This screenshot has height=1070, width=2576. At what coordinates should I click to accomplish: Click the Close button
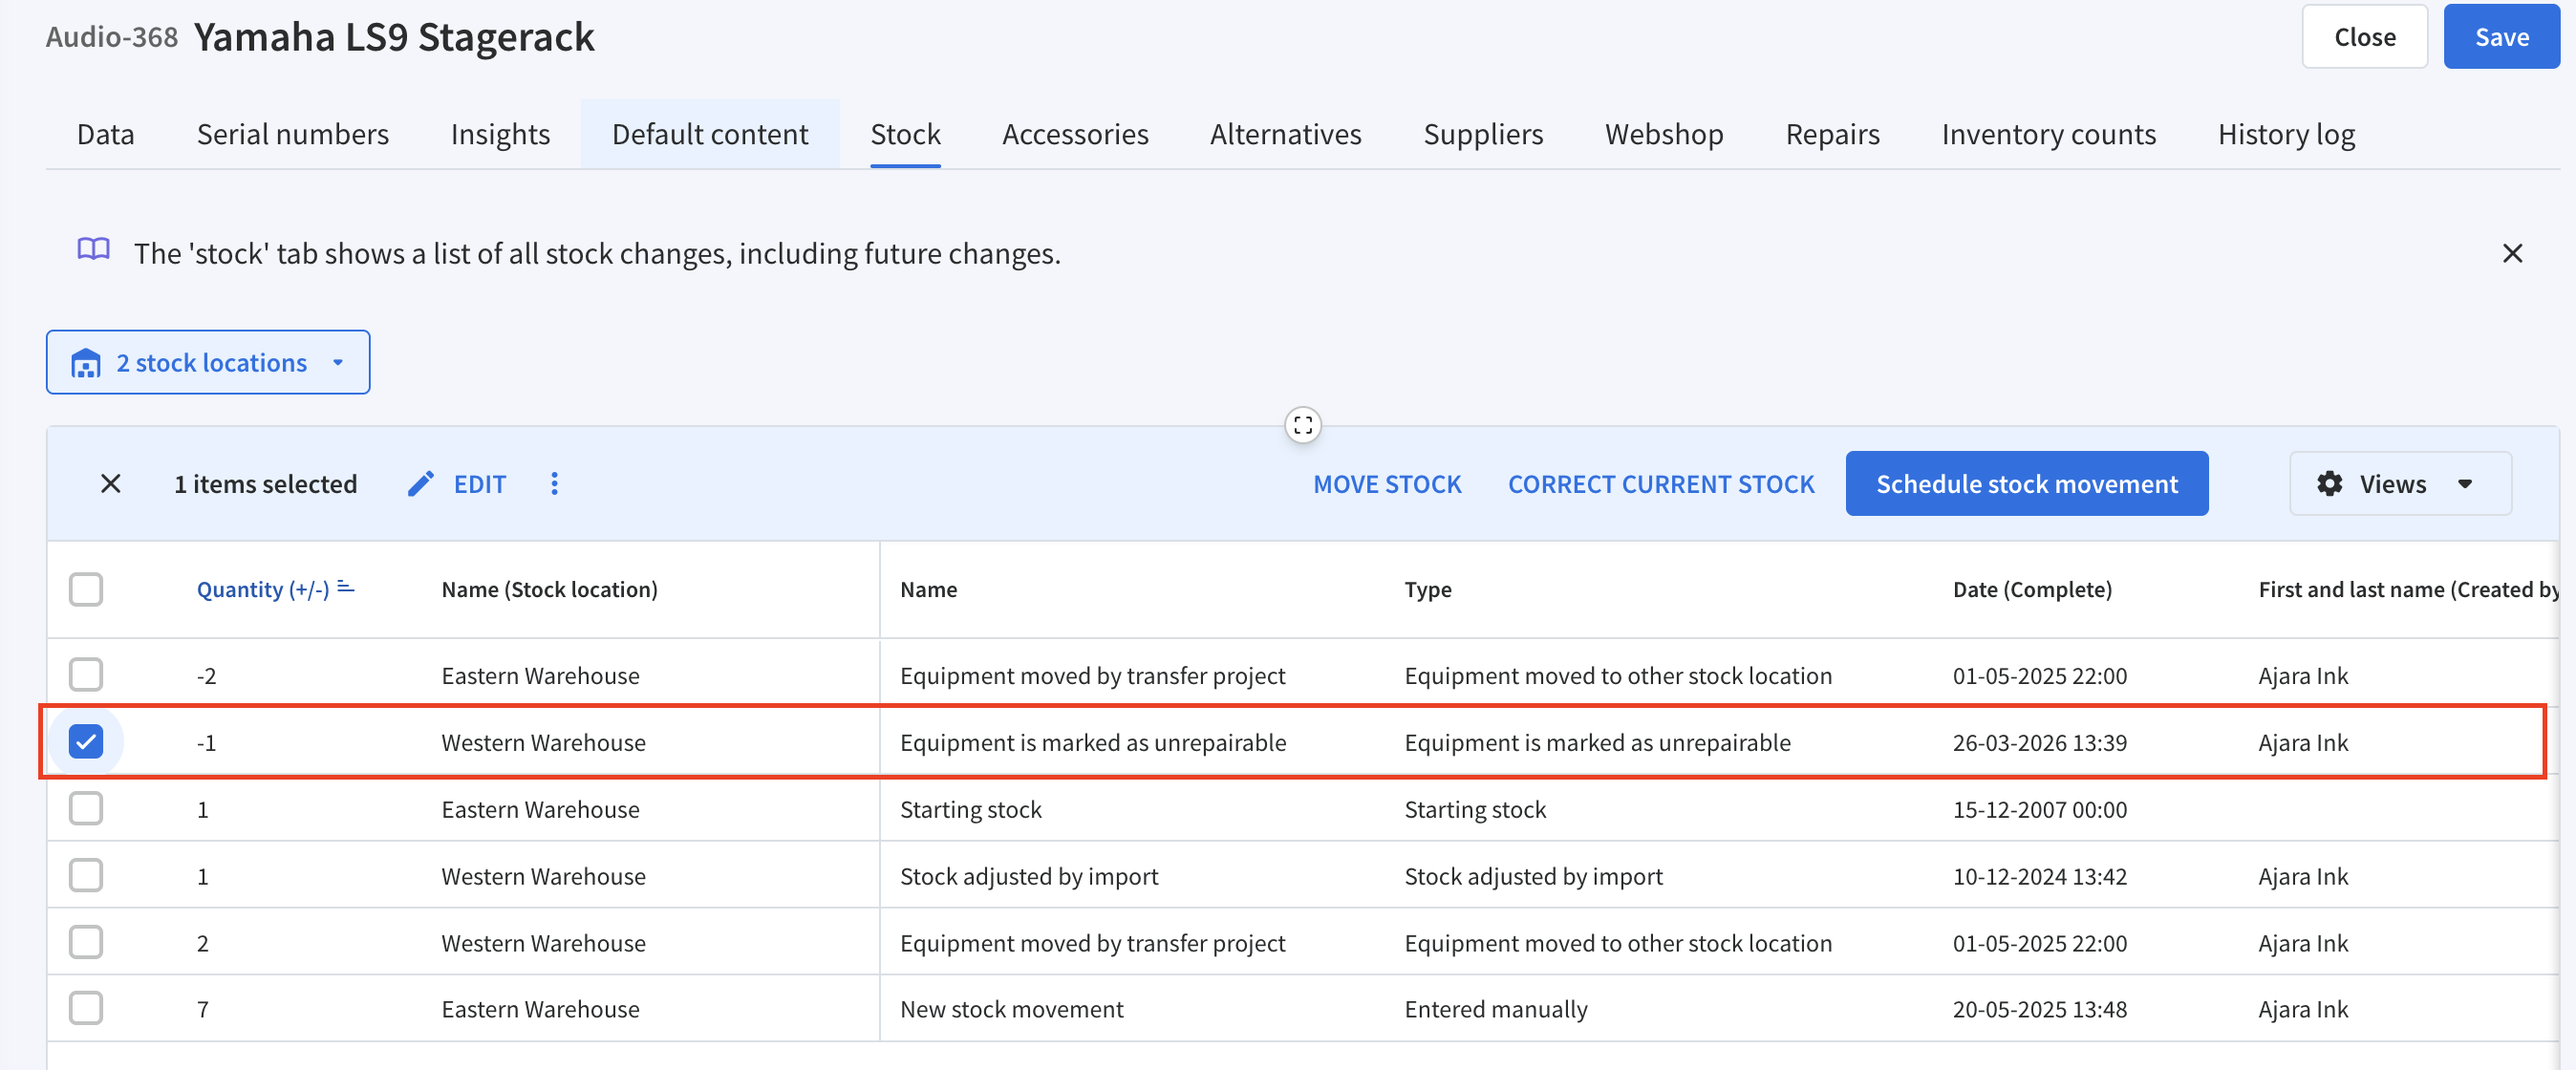point(2365,37)
